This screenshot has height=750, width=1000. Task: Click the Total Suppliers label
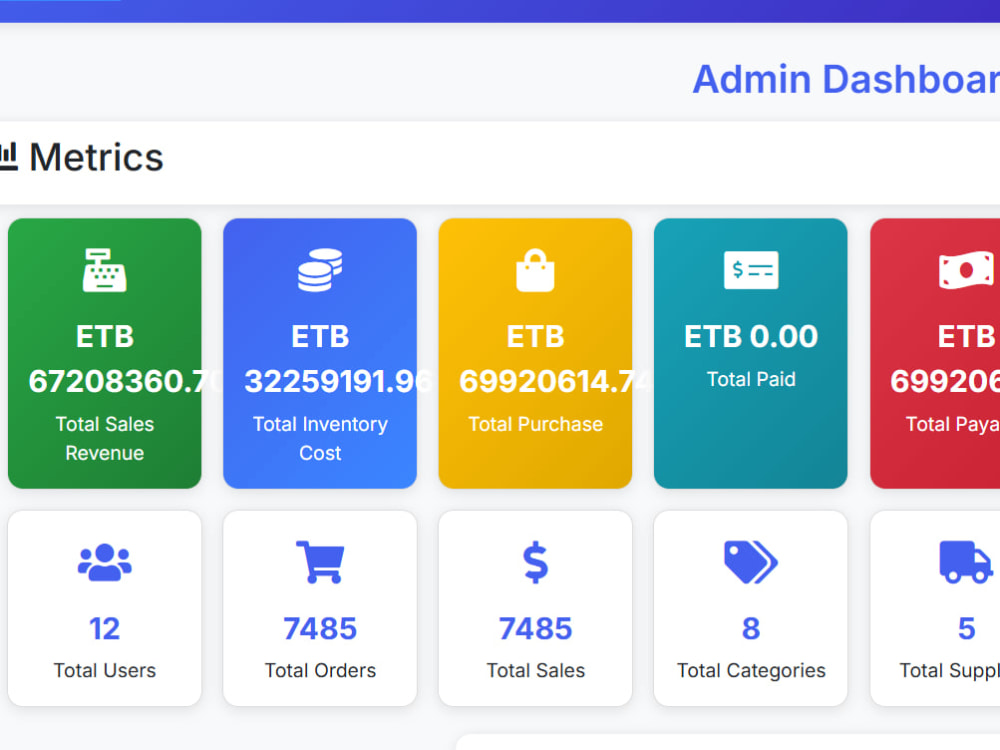[x=950, y=670]
